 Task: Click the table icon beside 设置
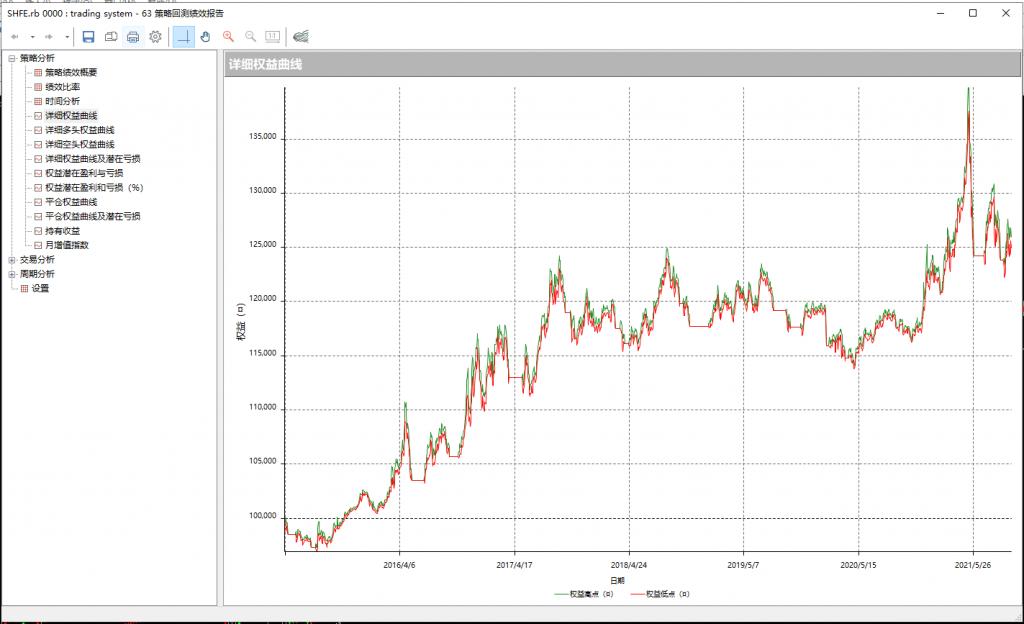click(x=24, y=289)
